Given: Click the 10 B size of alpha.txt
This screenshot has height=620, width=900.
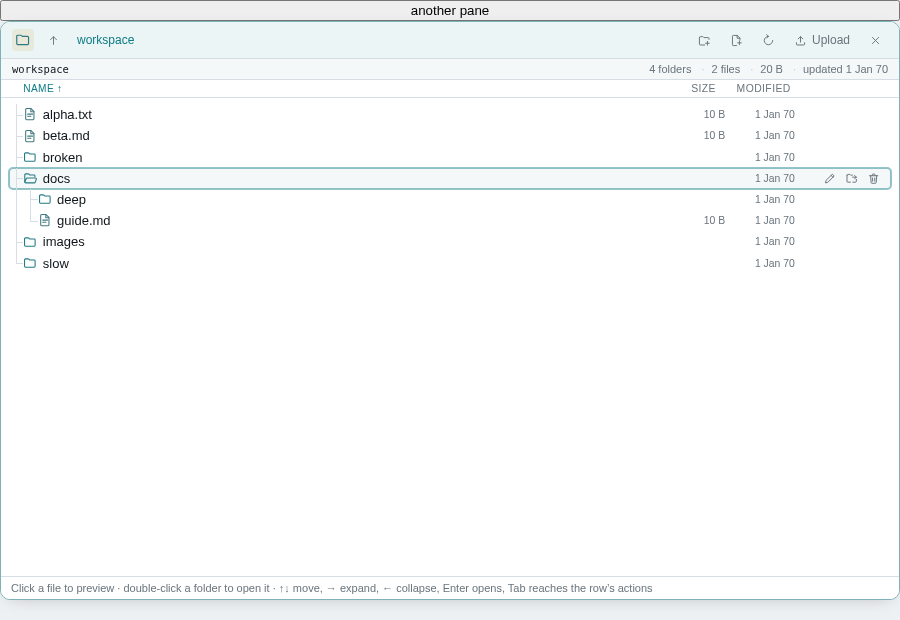Looking at the screenshot, I should 715,114.
